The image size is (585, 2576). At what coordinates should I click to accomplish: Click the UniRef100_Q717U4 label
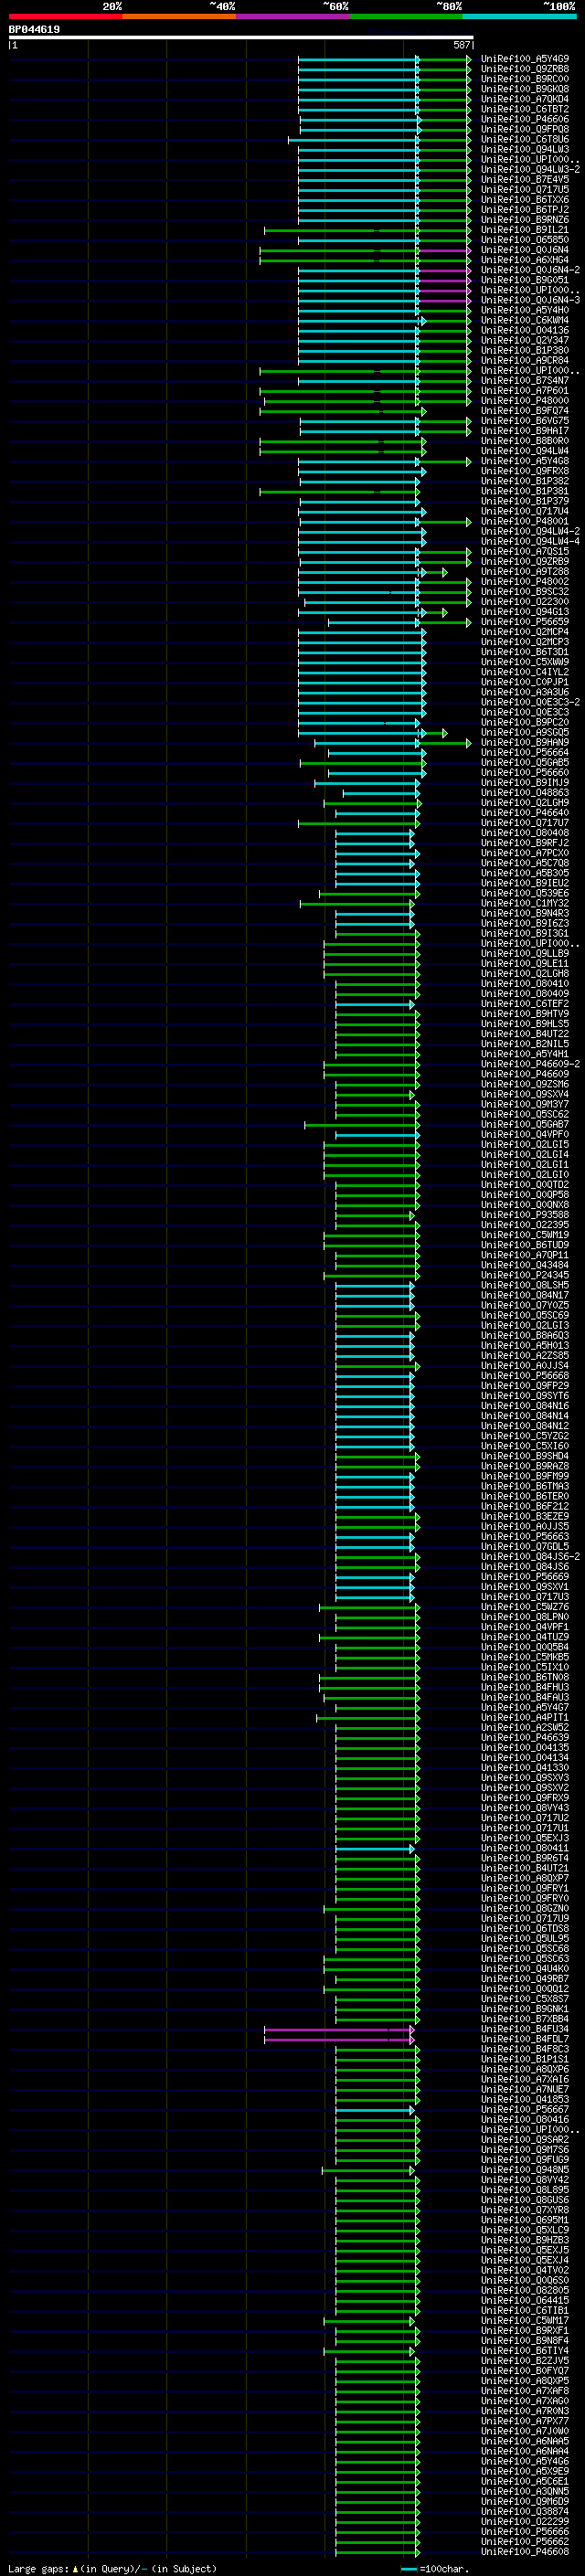click(525, 511)
